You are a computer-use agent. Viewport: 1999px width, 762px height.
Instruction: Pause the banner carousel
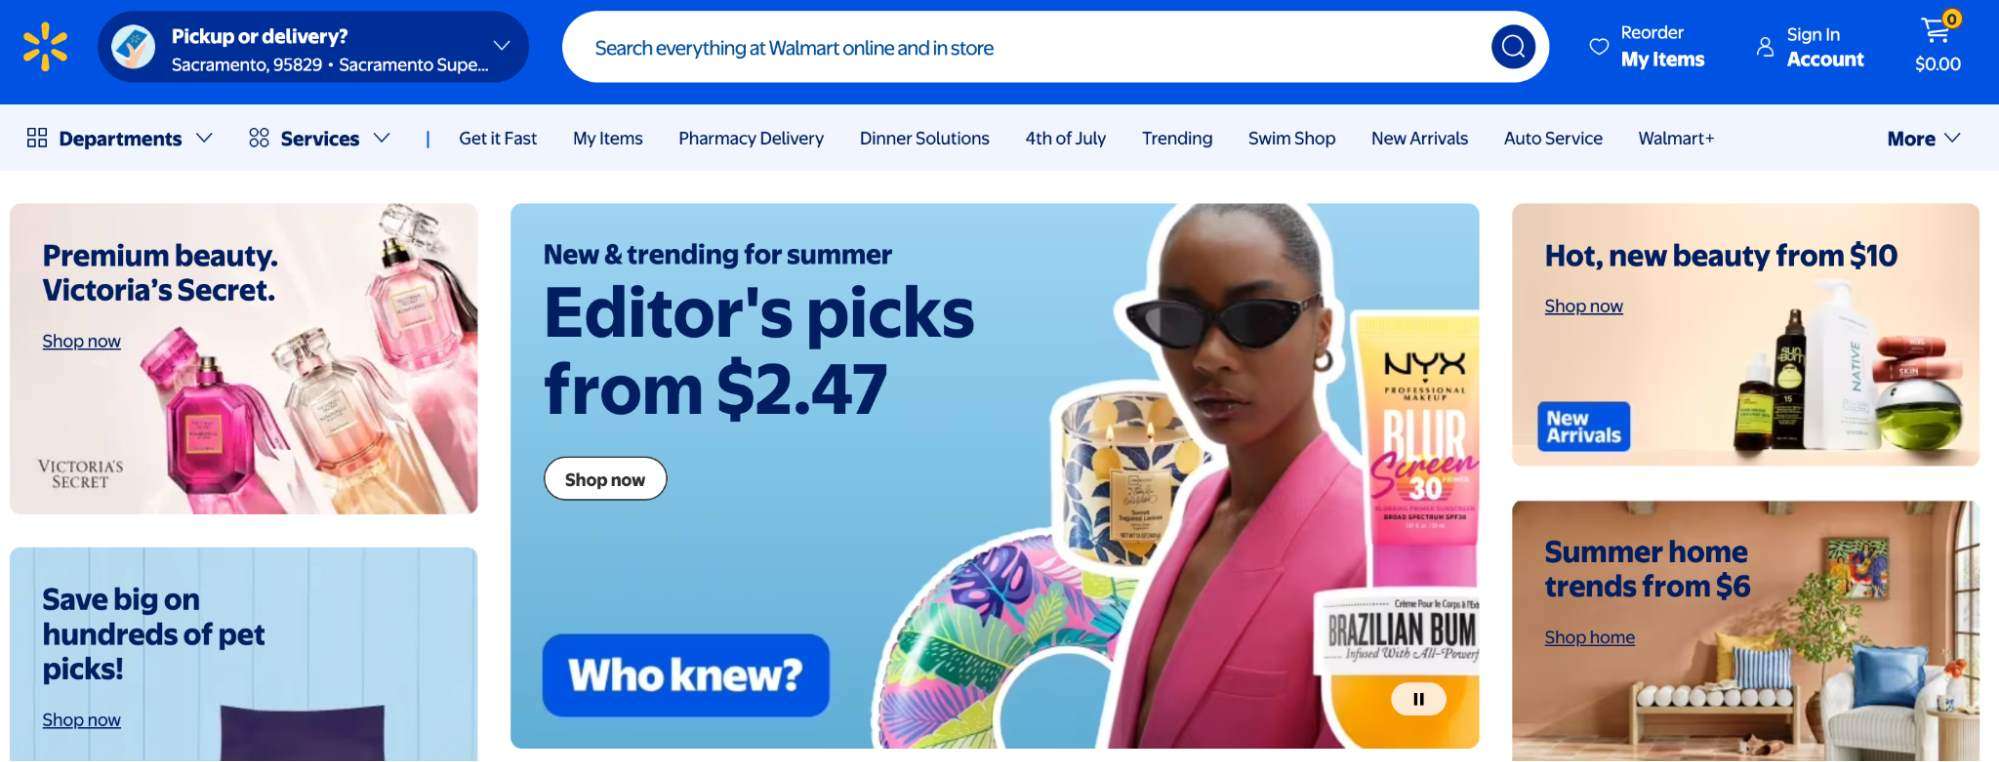(1418, 699)
